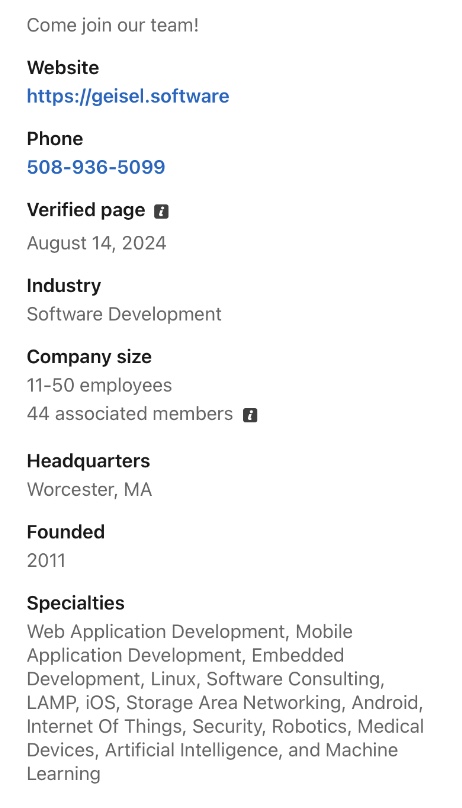The height and width of the screenshot is (808, 462).
Task: Select the August 14, 2024 date text
Action: click(x=96, y=243)
